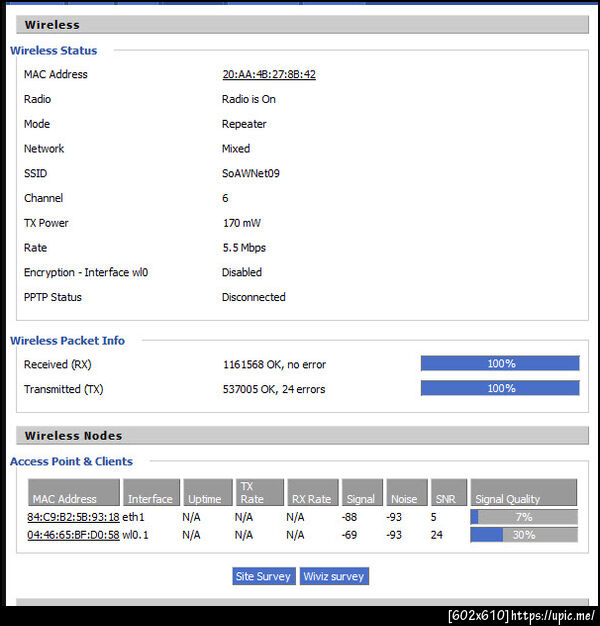600x626 pixels.
Task: Click the Wireless Nodes section header bar
Action: pos(302,436)
